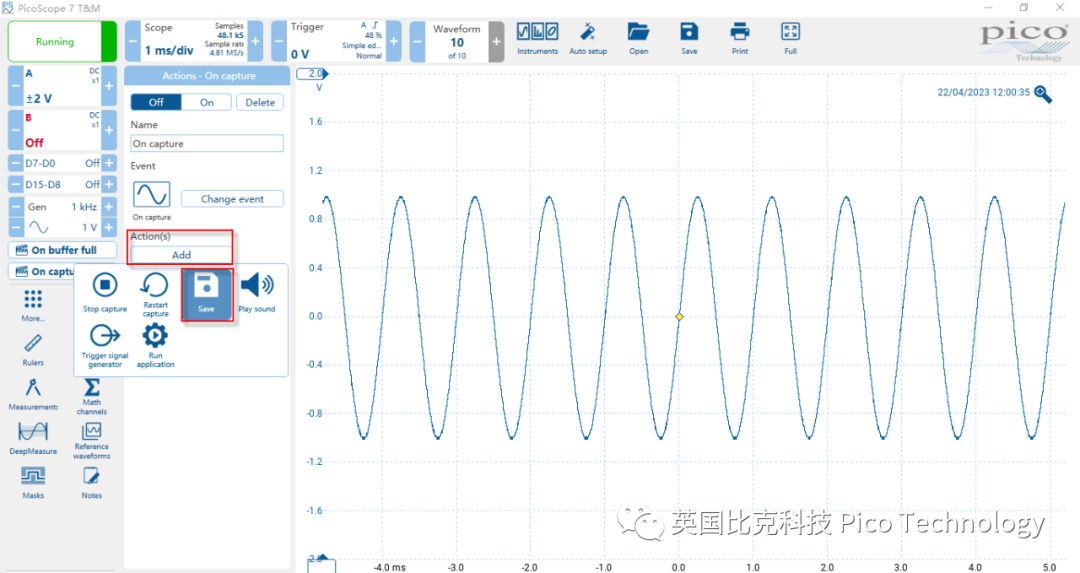Decrease Scope timebase with minus
Image resolution: width=1080 pixels, height=573 pixels.
click(132, 41)
